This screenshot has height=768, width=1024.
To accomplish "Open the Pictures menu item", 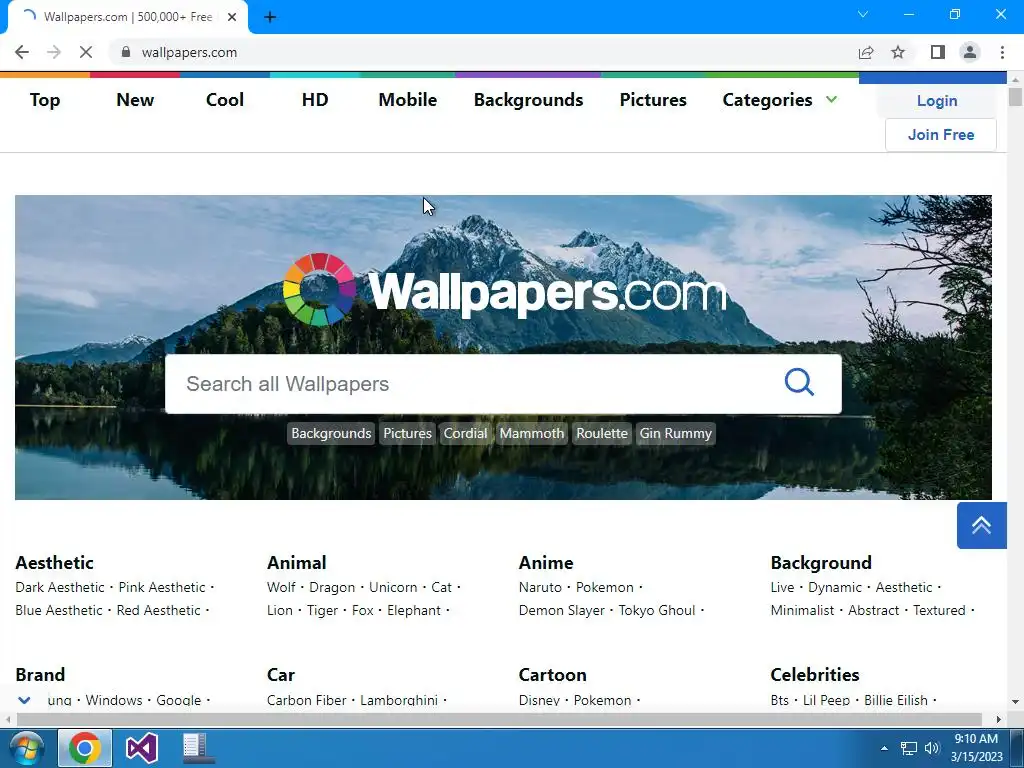I will [x=653, y=100].
